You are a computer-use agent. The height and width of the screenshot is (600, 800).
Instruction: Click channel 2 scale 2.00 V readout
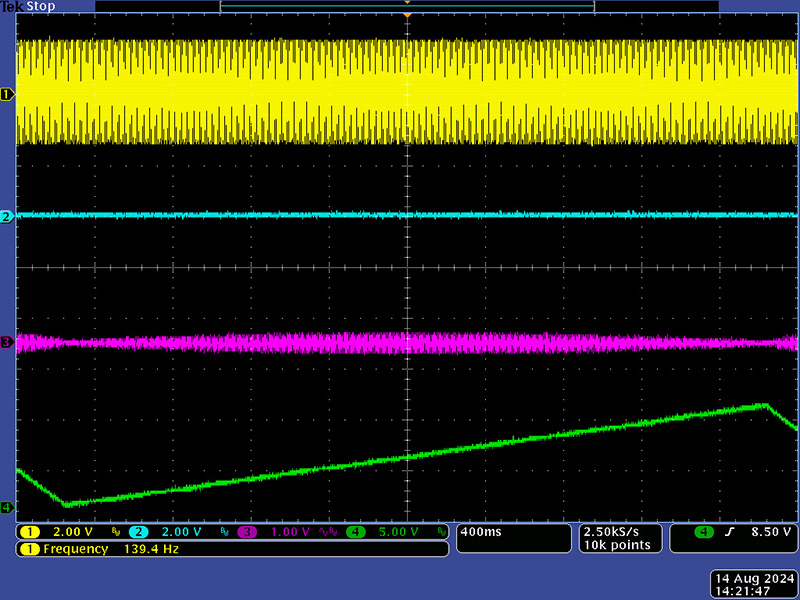click(182, 532)
